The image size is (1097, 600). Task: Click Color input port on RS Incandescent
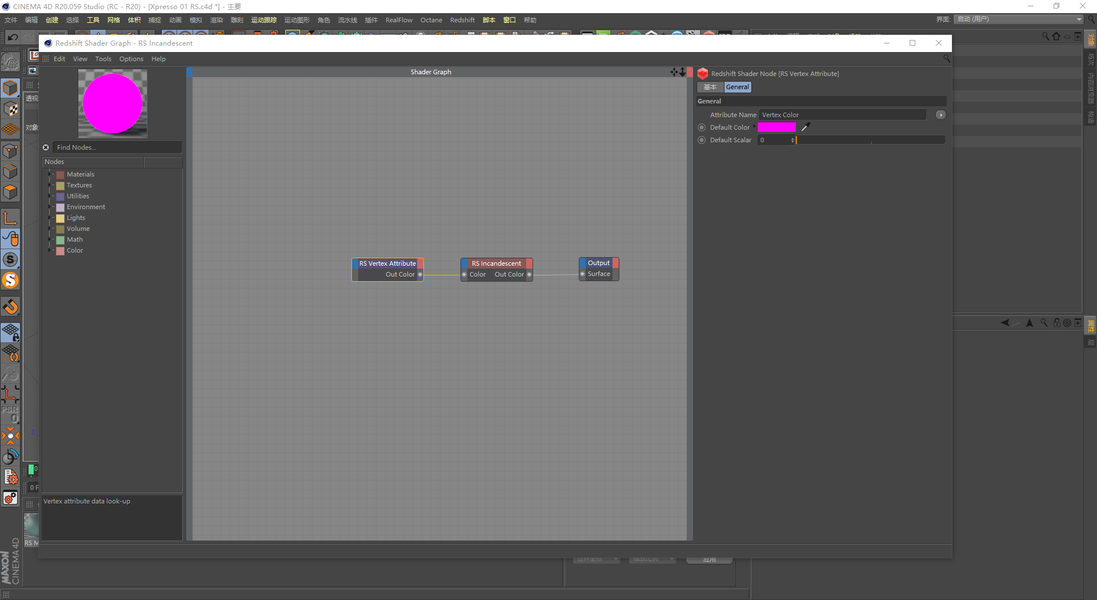(x=464, y=274)
